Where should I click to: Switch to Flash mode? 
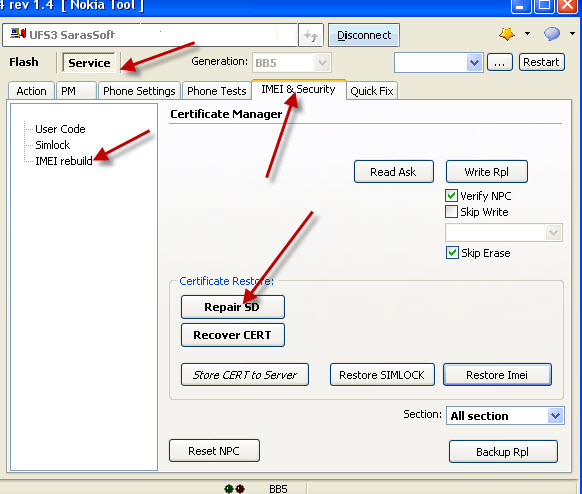pyautogui.click(x=24, y=62)
